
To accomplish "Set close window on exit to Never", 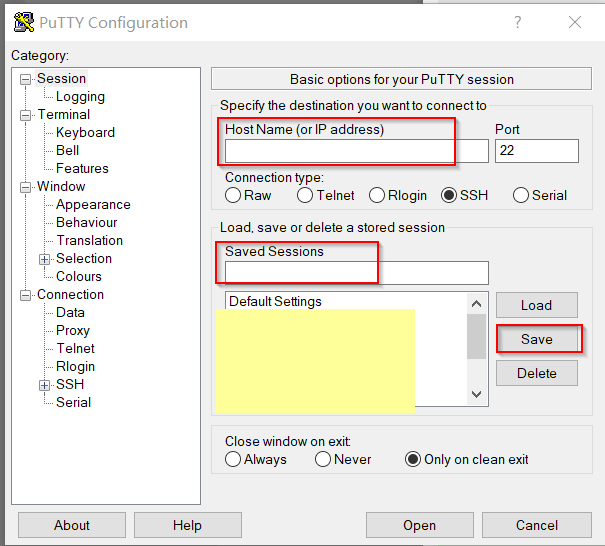I will click(x=323, y=459).
